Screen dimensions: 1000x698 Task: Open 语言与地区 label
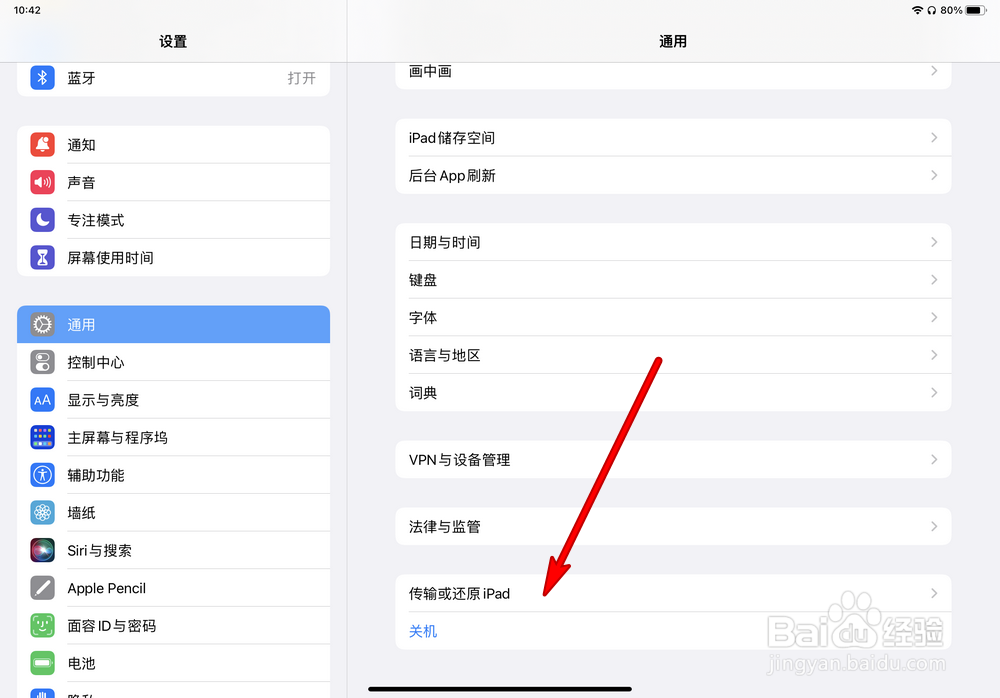tap(445, 355)
